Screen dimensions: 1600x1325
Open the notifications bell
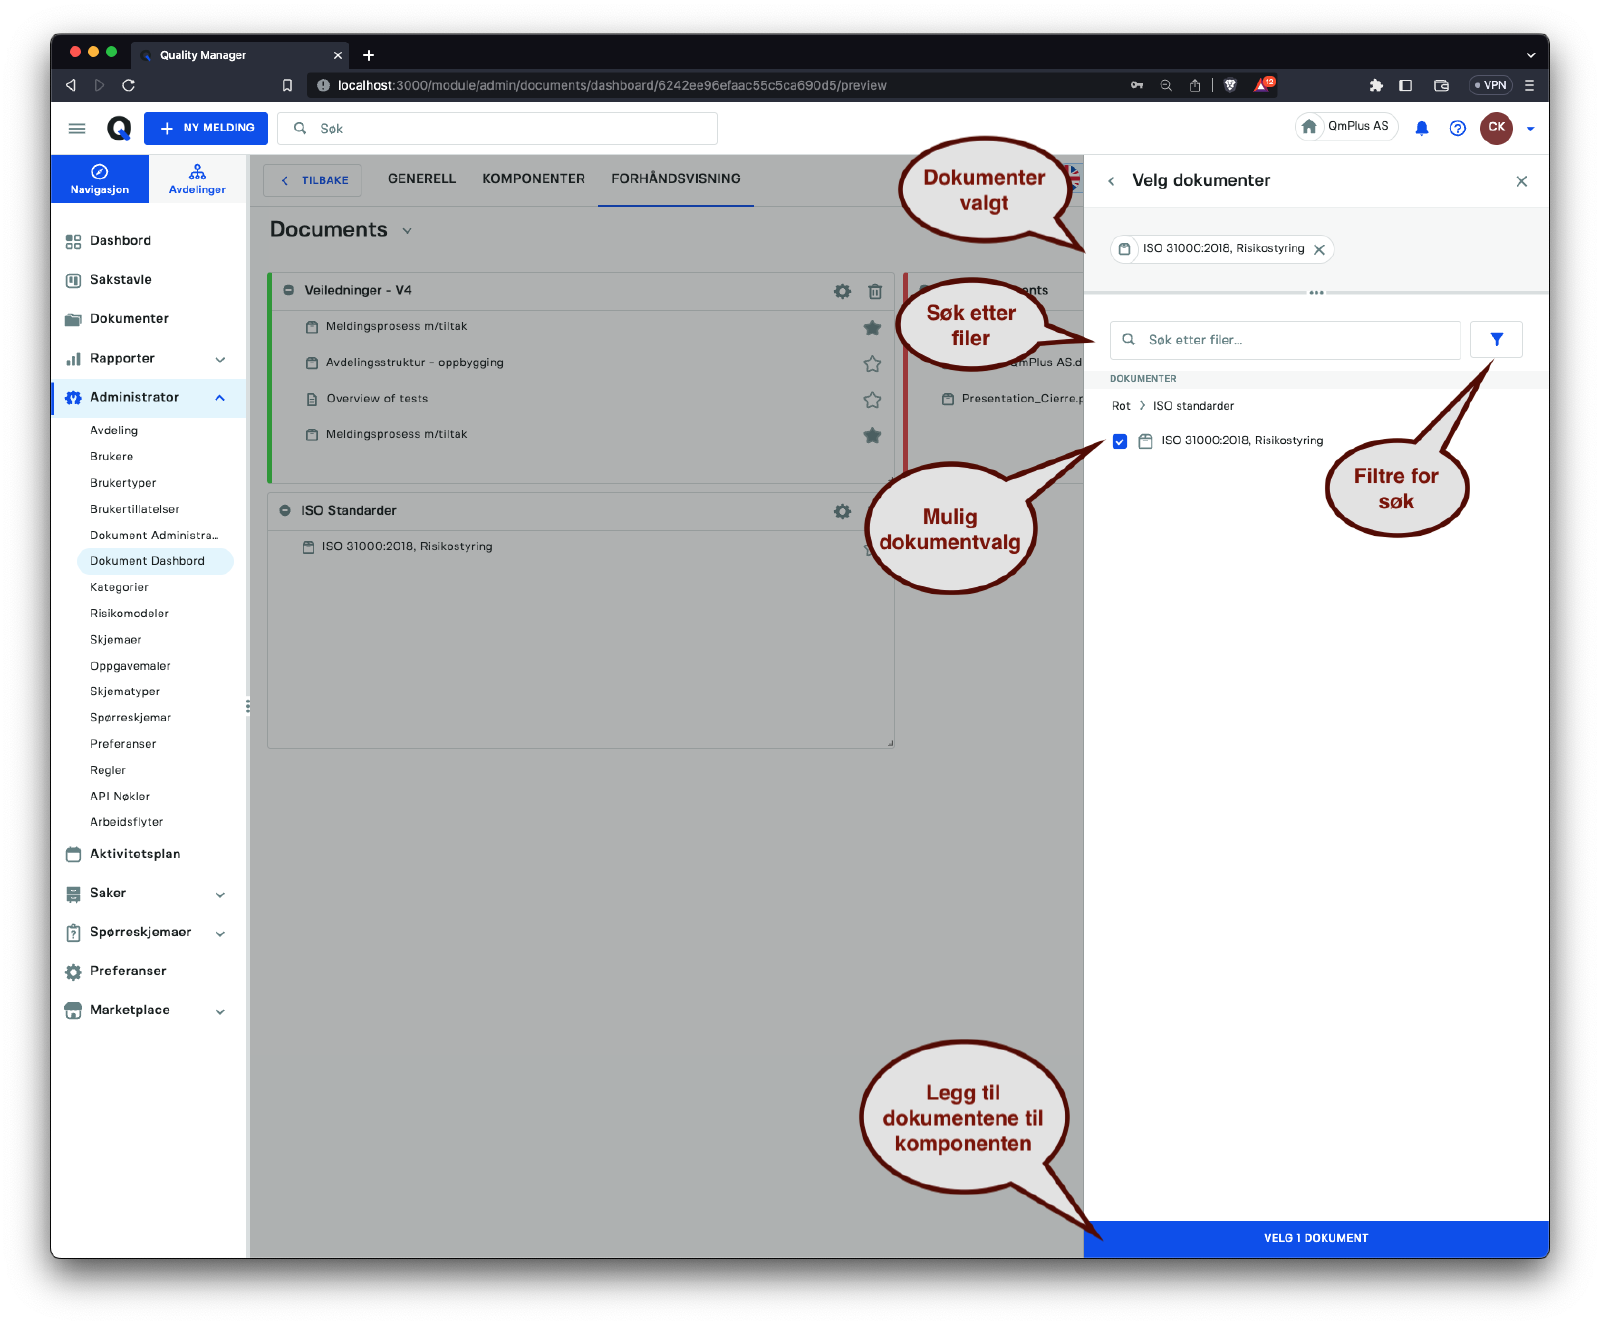click(1421, 128)
